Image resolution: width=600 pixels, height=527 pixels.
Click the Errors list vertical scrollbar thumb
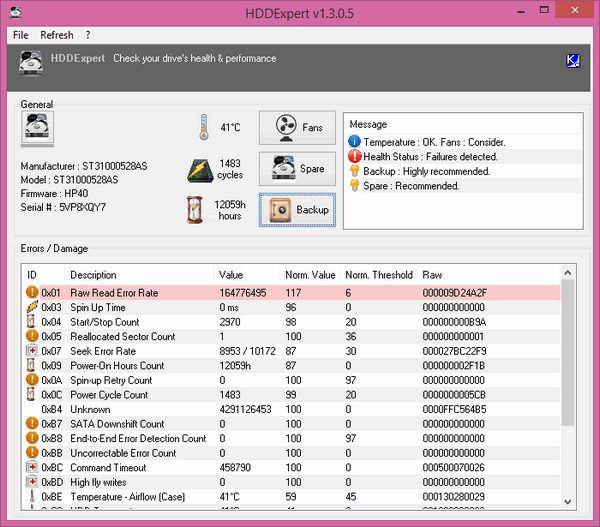(568, 352)
